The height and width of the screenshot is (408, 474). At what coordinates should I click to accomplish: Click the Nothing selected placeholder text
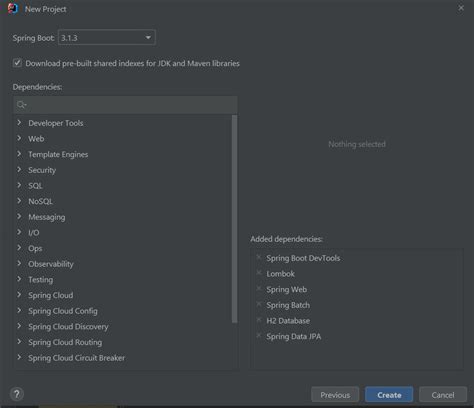[357, 144]
